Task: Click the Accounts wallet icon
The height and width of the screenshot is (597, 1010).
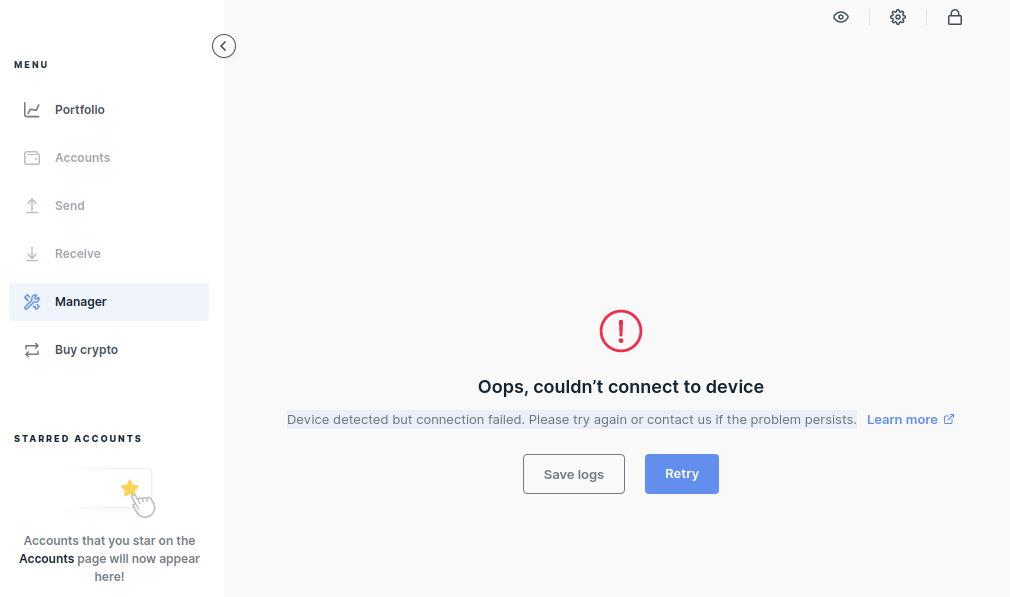Action: click(x=32, y=158)
